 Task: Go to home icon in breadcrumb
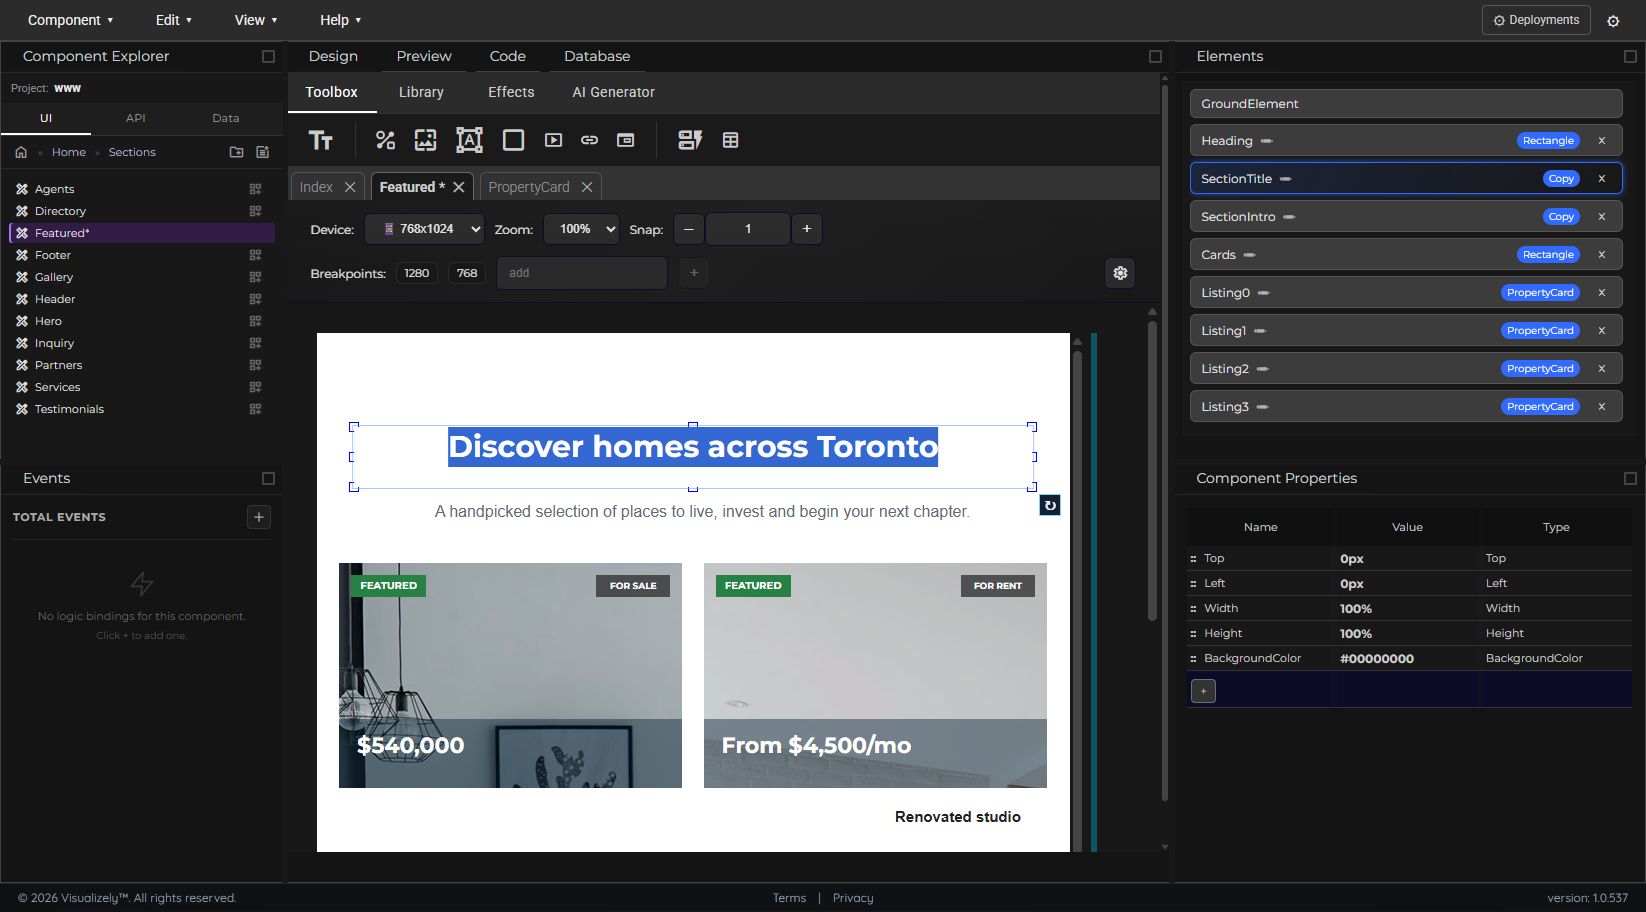21,152
